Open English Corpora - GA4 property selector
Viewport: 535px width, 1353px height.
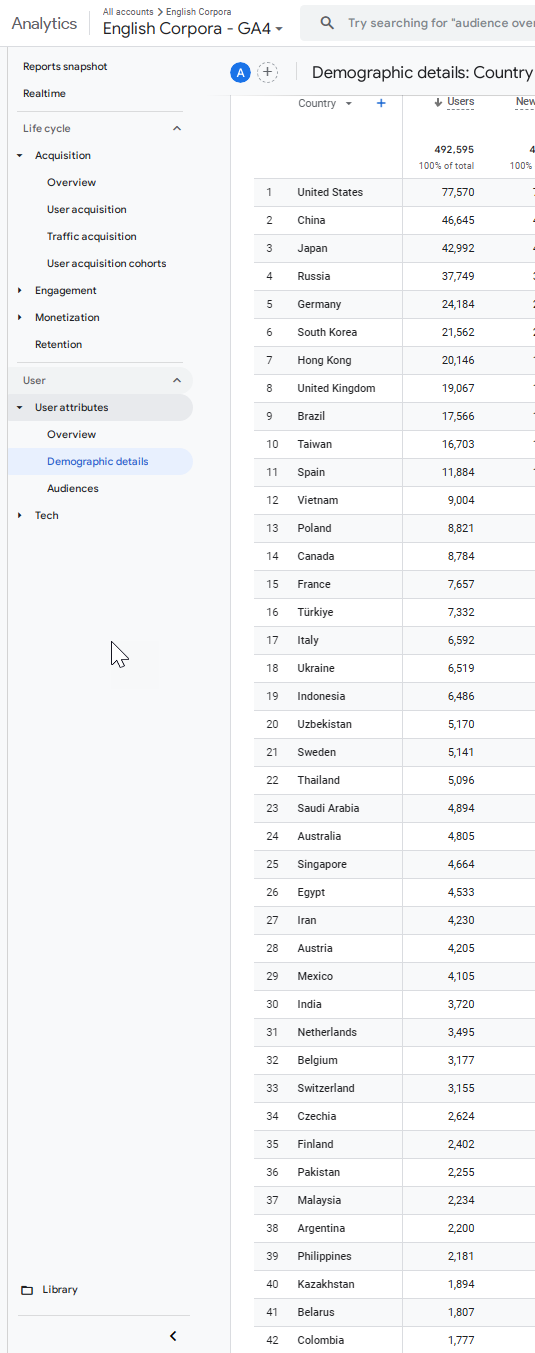coord(193,29)
